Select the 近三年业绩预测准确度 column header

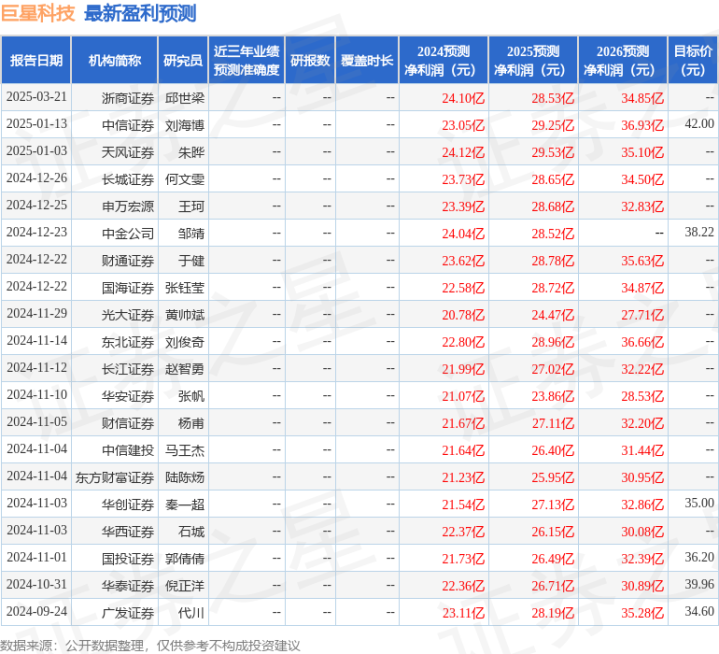tap(246, 60)
